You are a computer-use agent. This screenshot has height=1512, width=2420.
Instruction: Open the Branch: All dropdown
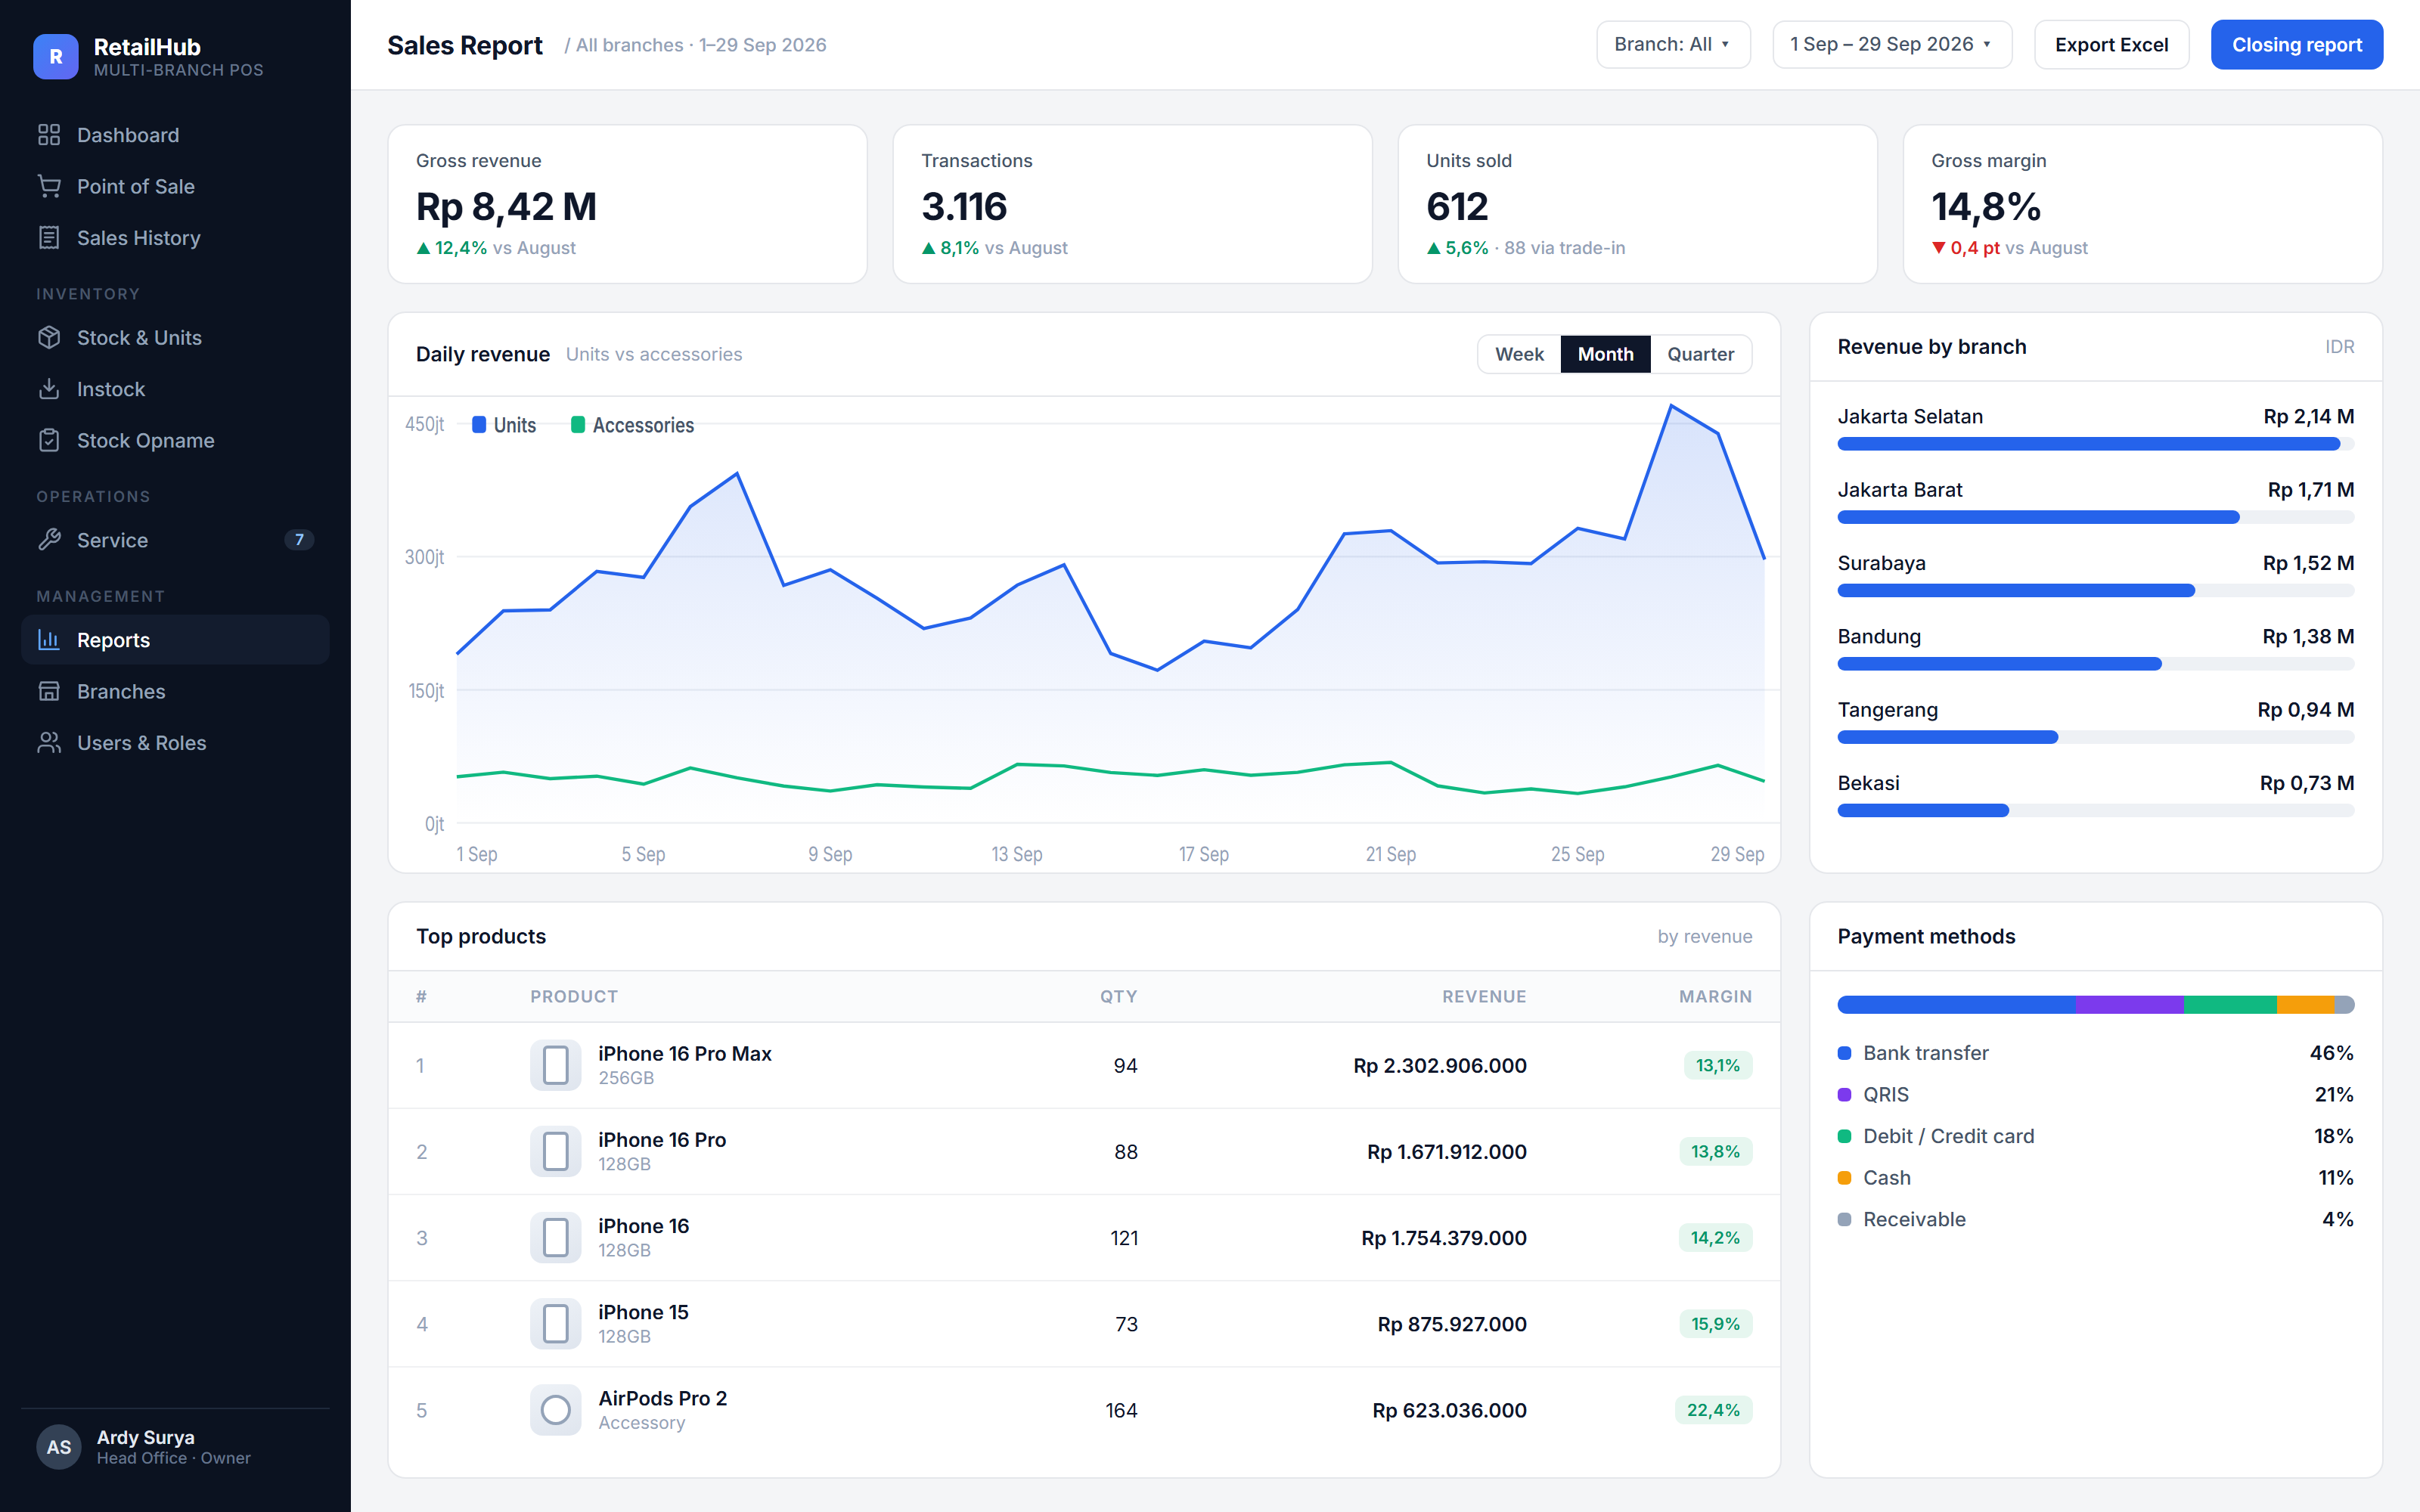1673,45
